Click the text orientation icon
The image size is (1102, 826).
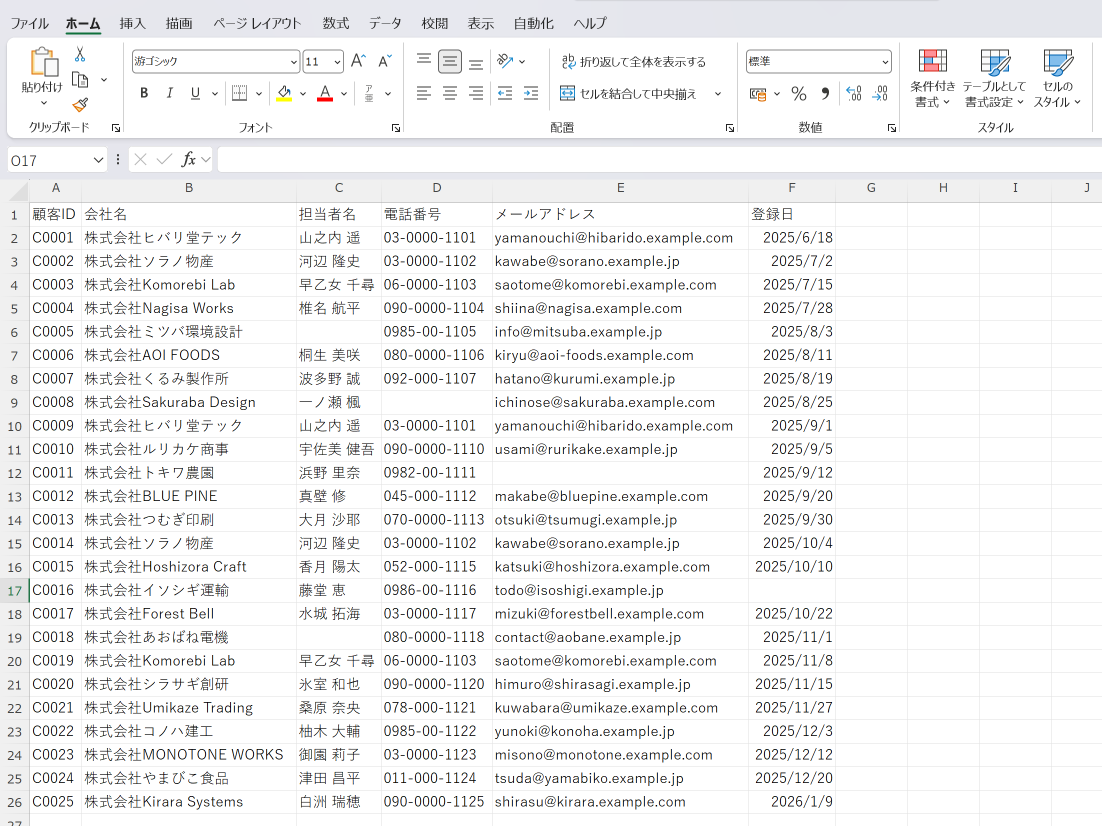click(x=505, y=61)
